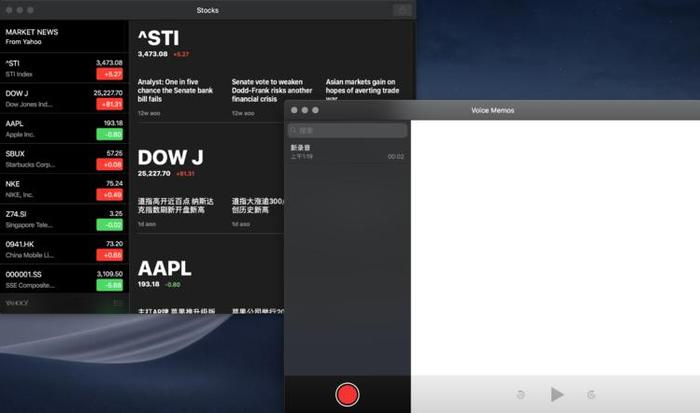The image size is (700, 413).
Task: Click the 193.18 price under AAPL heading
Action: tap(149, 284)
